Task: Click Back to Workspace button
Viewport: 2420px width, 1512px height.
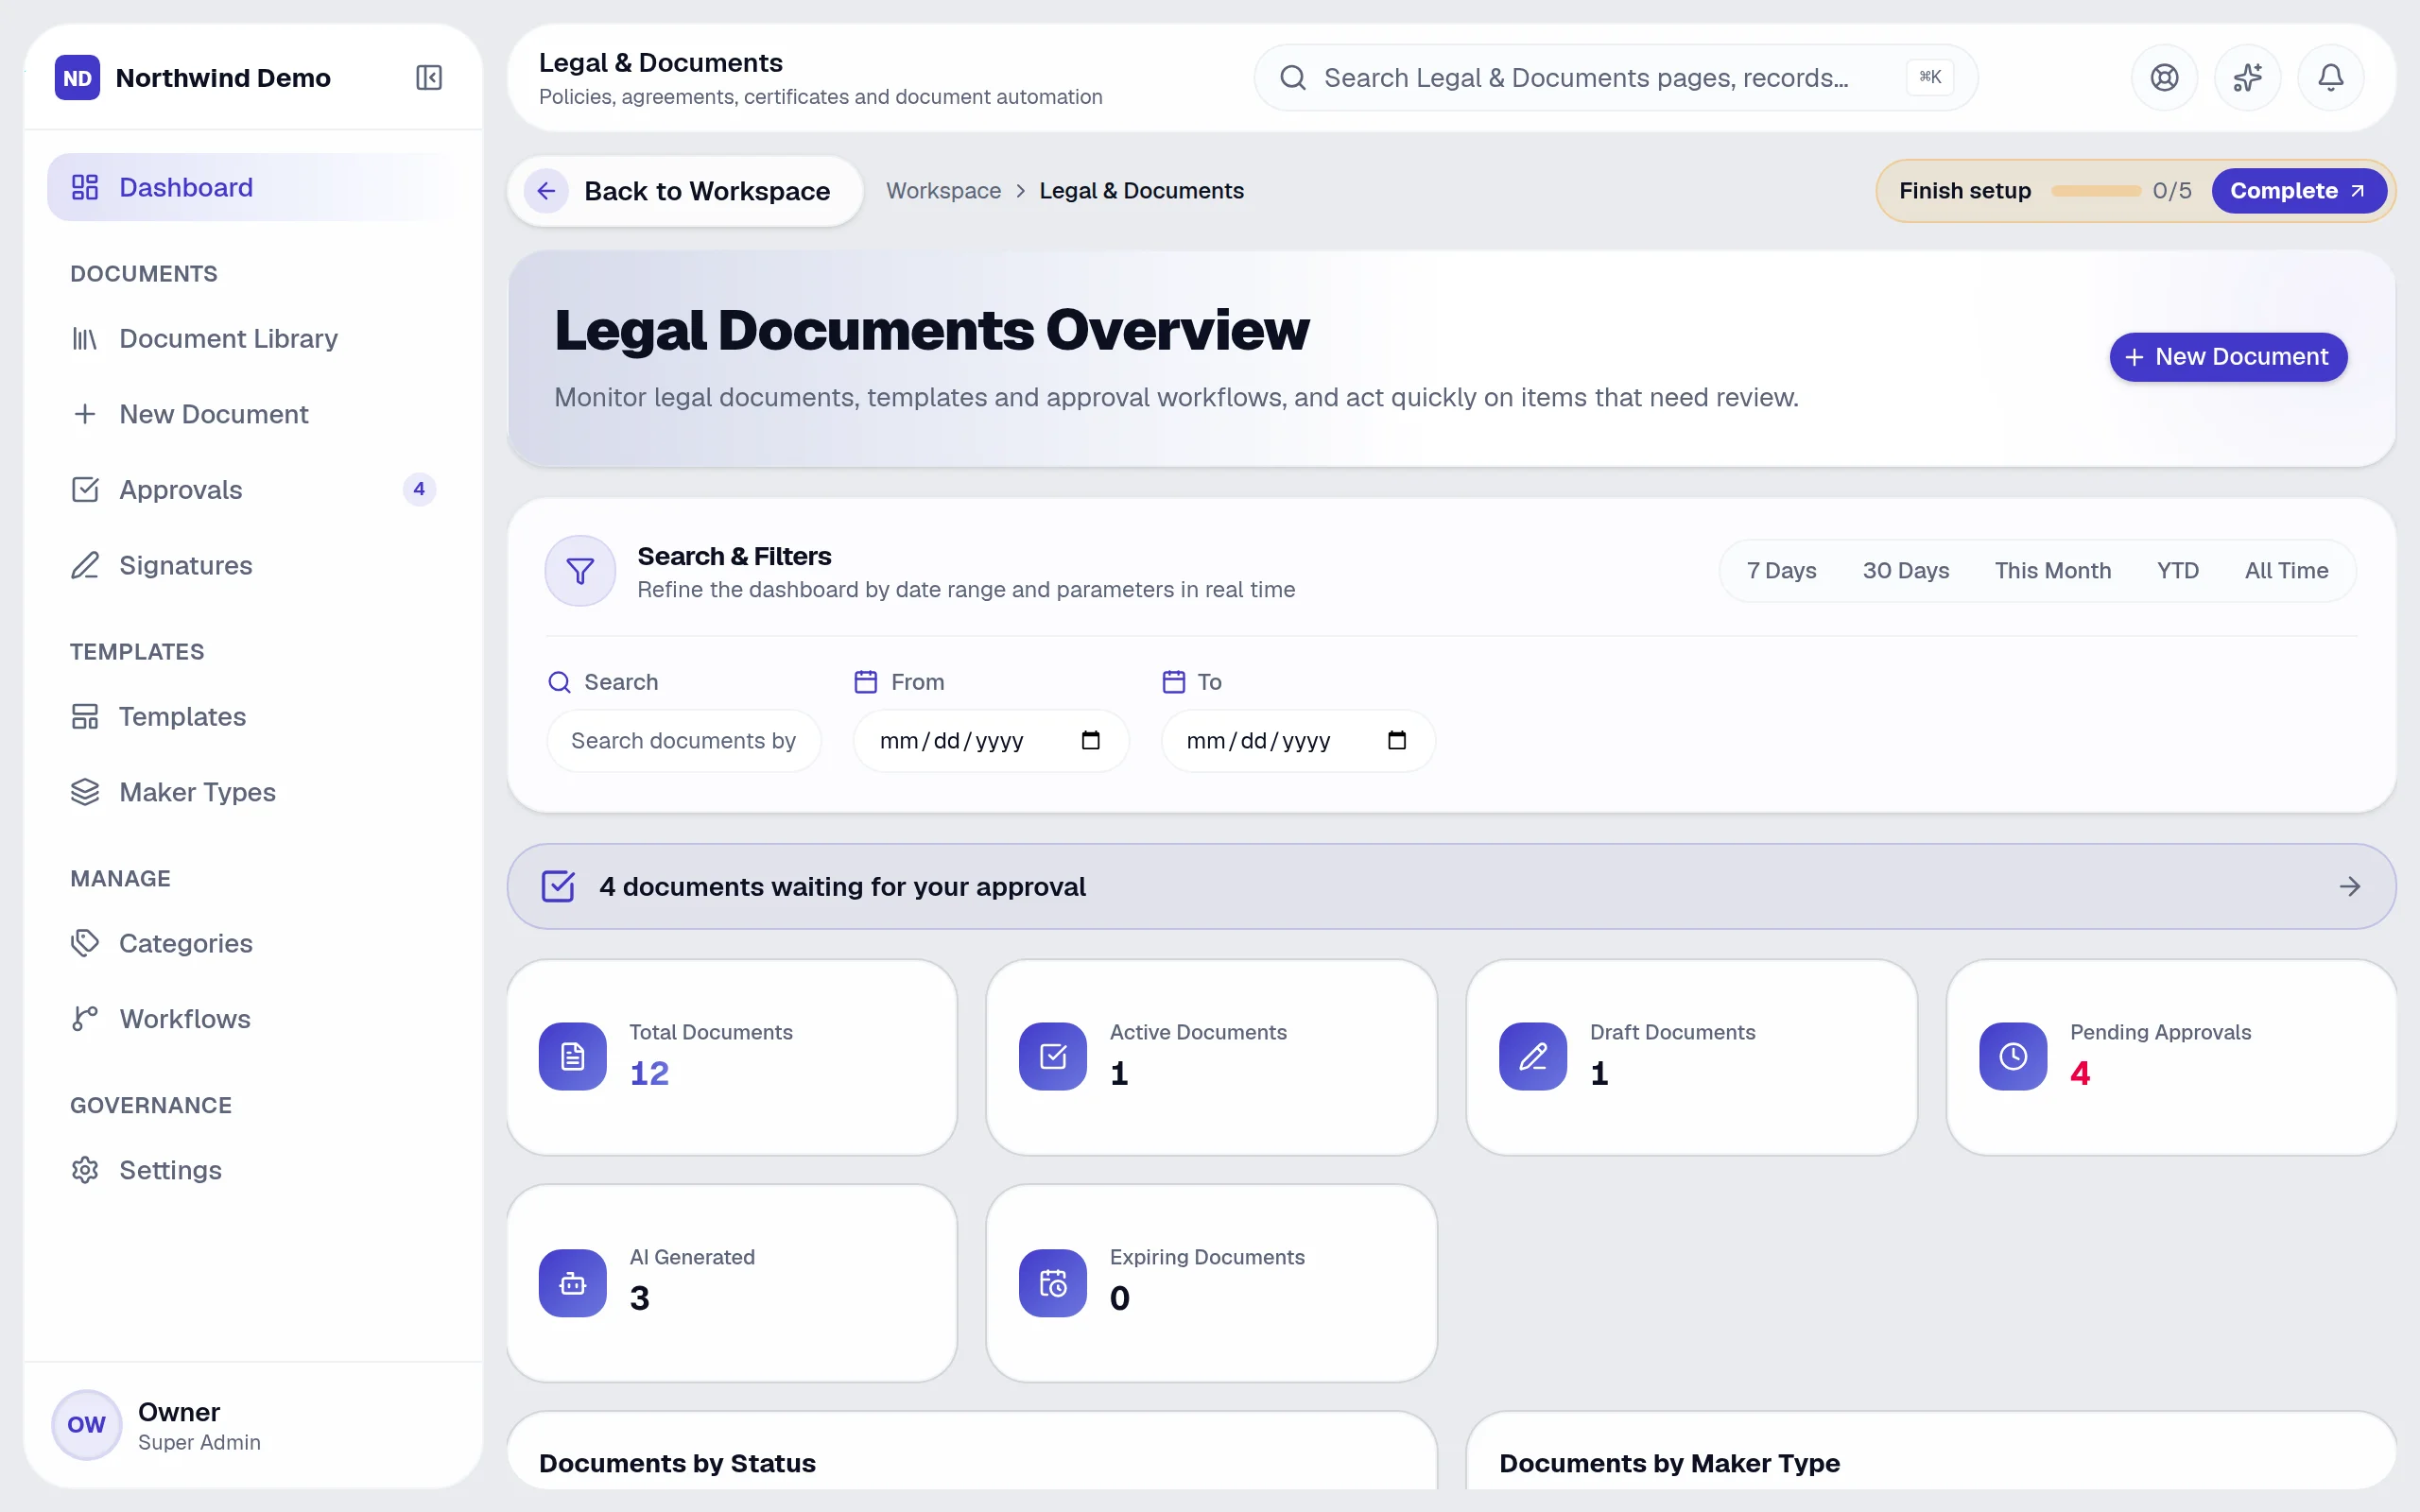Action: click(685, 191)
